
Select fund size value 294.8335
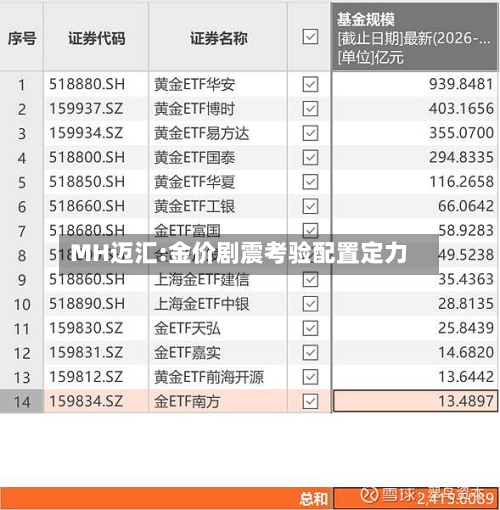pyautogui.click(x=461, y=157)
